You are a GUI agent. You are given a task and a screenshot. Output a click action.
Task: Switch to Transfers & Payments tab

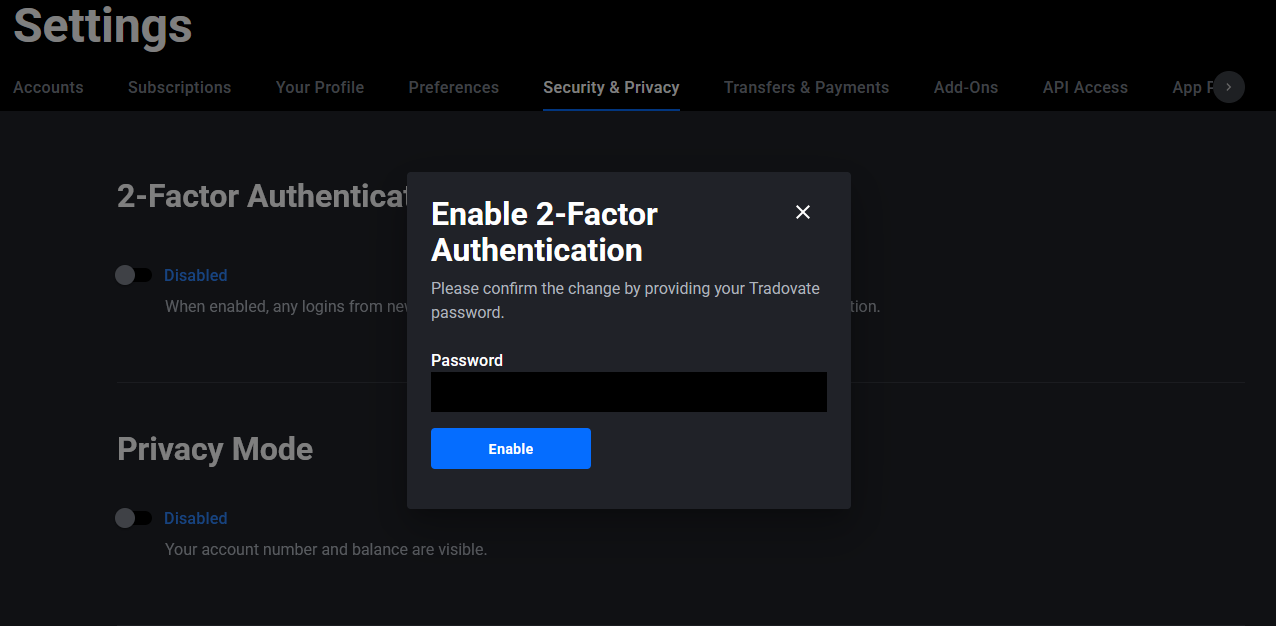pos(806,87)
